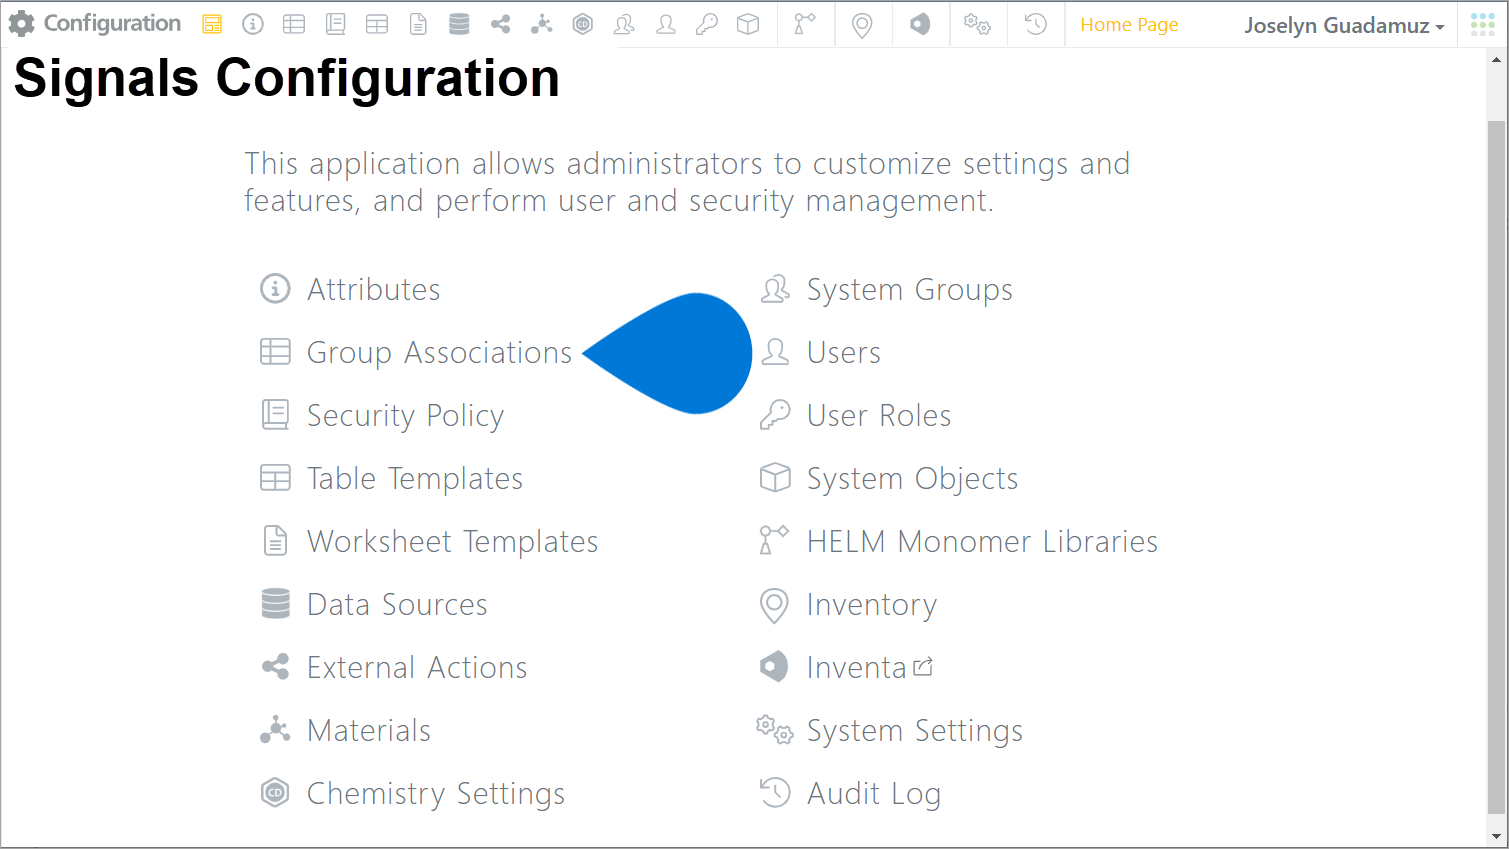Open the Attributes link in the list
The image size is (1509, 849).
coord(373,289)
